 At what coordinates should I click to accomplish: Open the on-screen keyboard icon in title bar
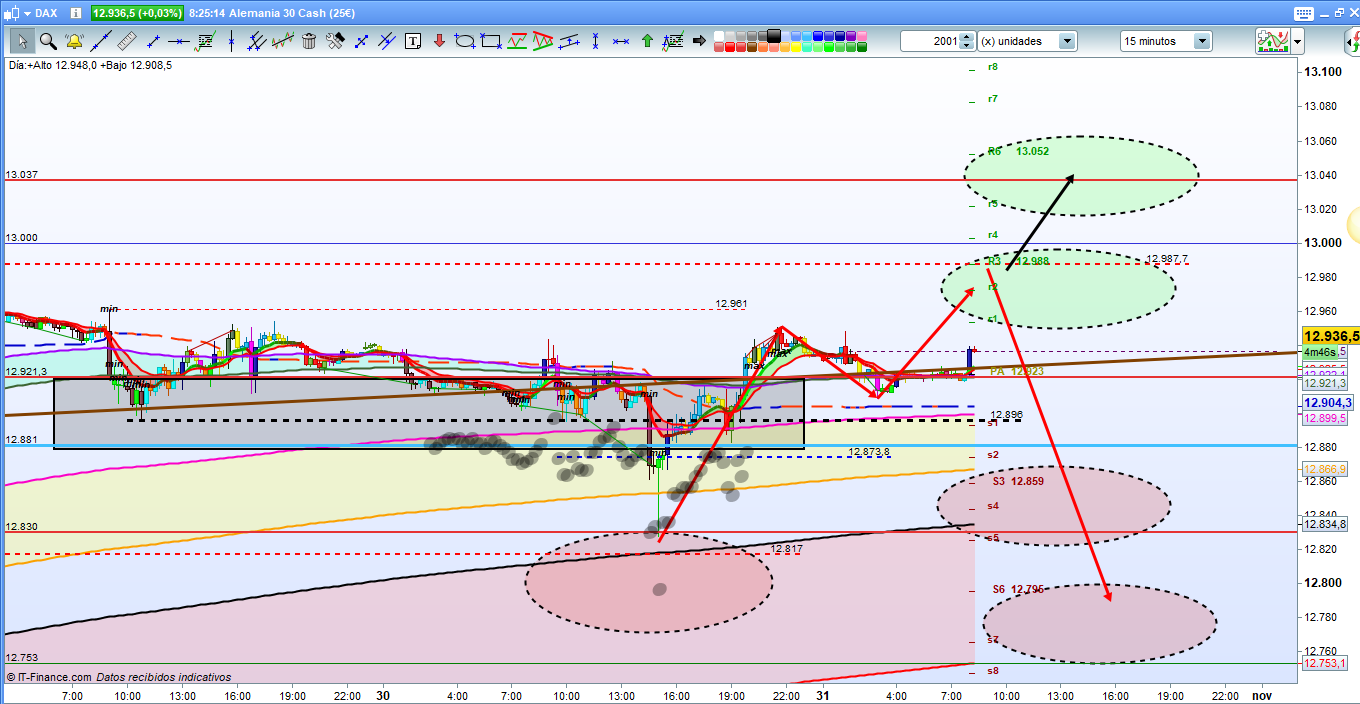click(1301, 13)
